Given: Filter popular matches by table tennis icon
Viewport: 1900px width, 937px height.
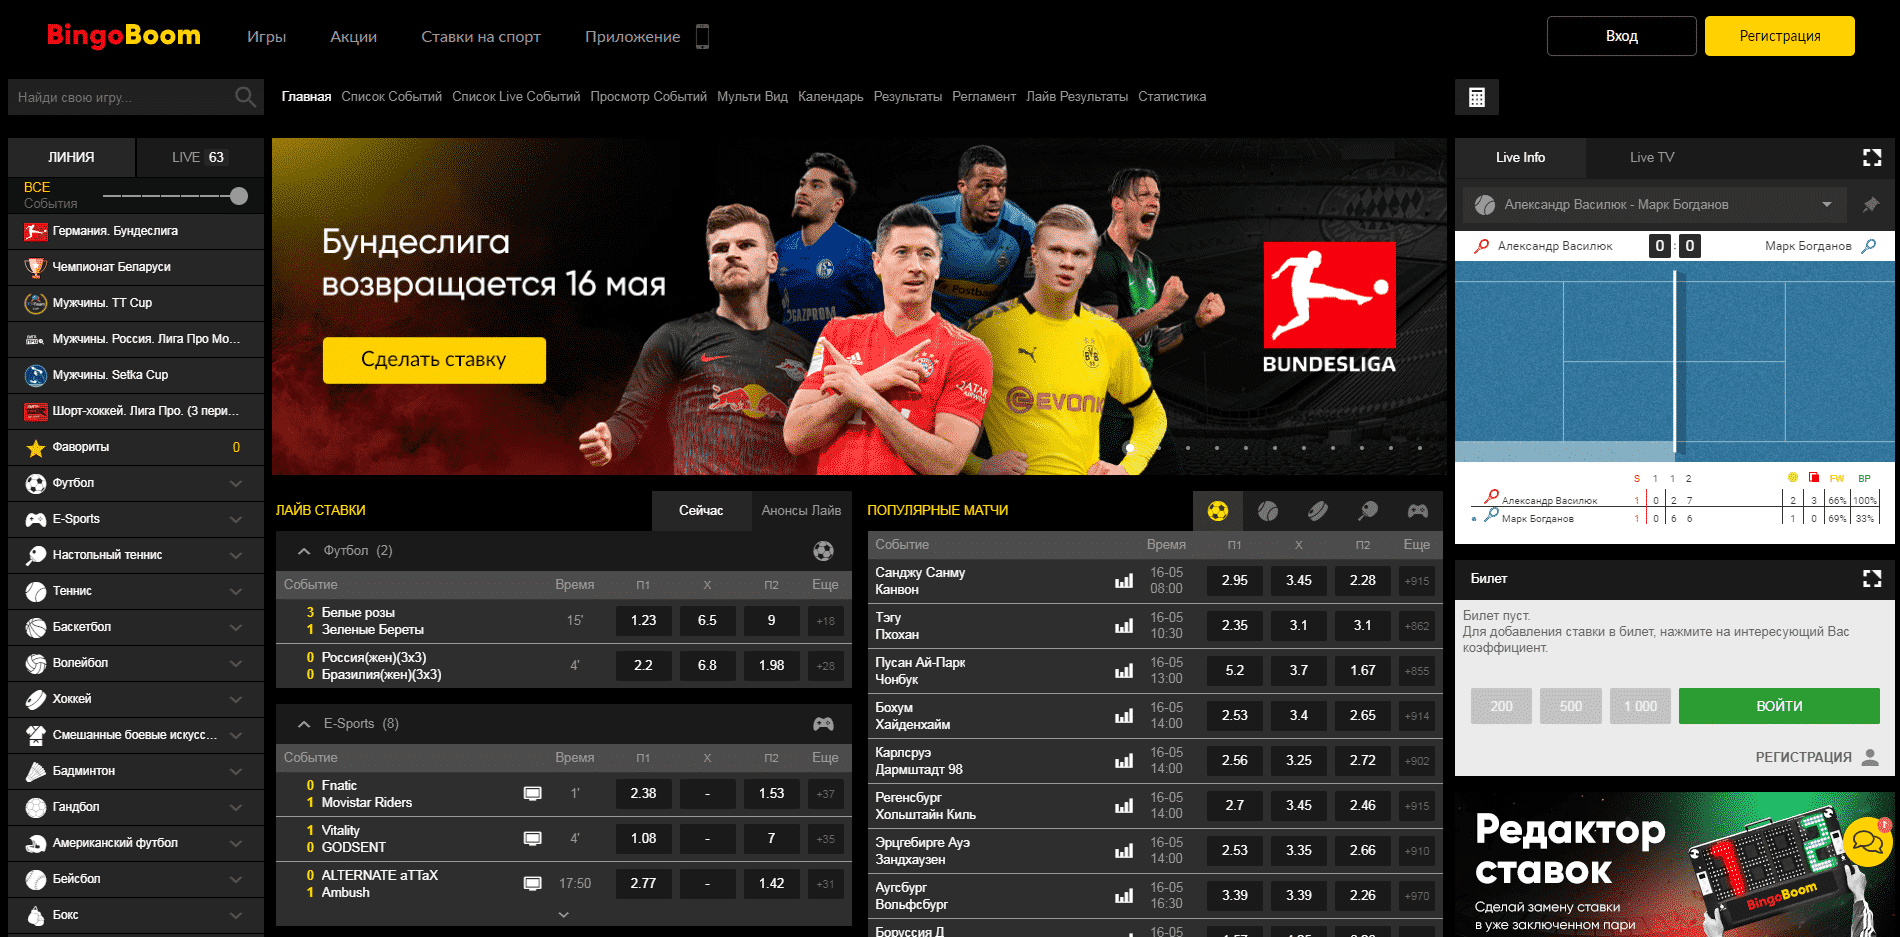Looking at the screenshot, I should click(1367, 511).
